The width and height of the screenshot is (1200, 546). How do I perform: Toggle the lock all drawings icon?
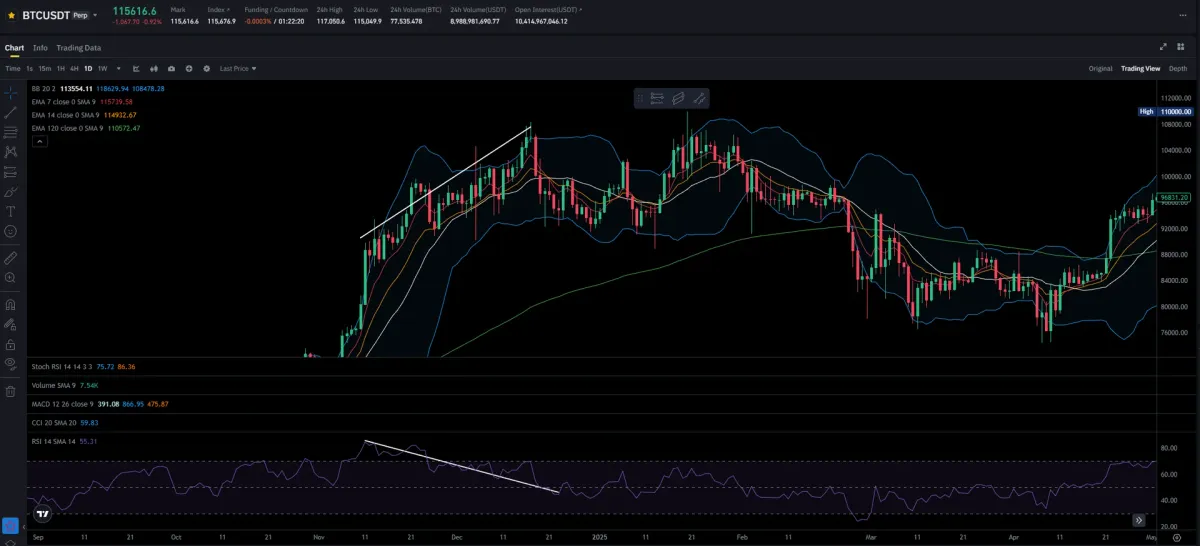coord(10,344)
